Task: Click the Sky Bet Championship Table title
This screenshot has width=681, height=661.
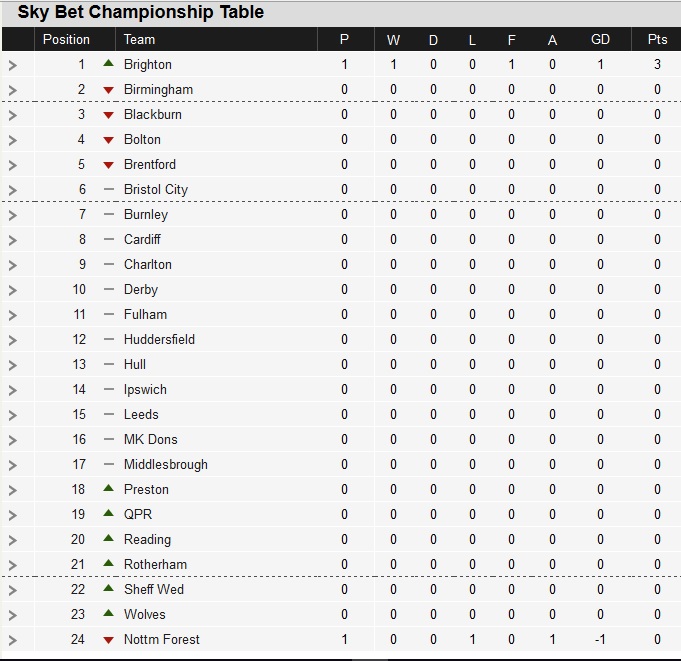Action: point(141,12)
